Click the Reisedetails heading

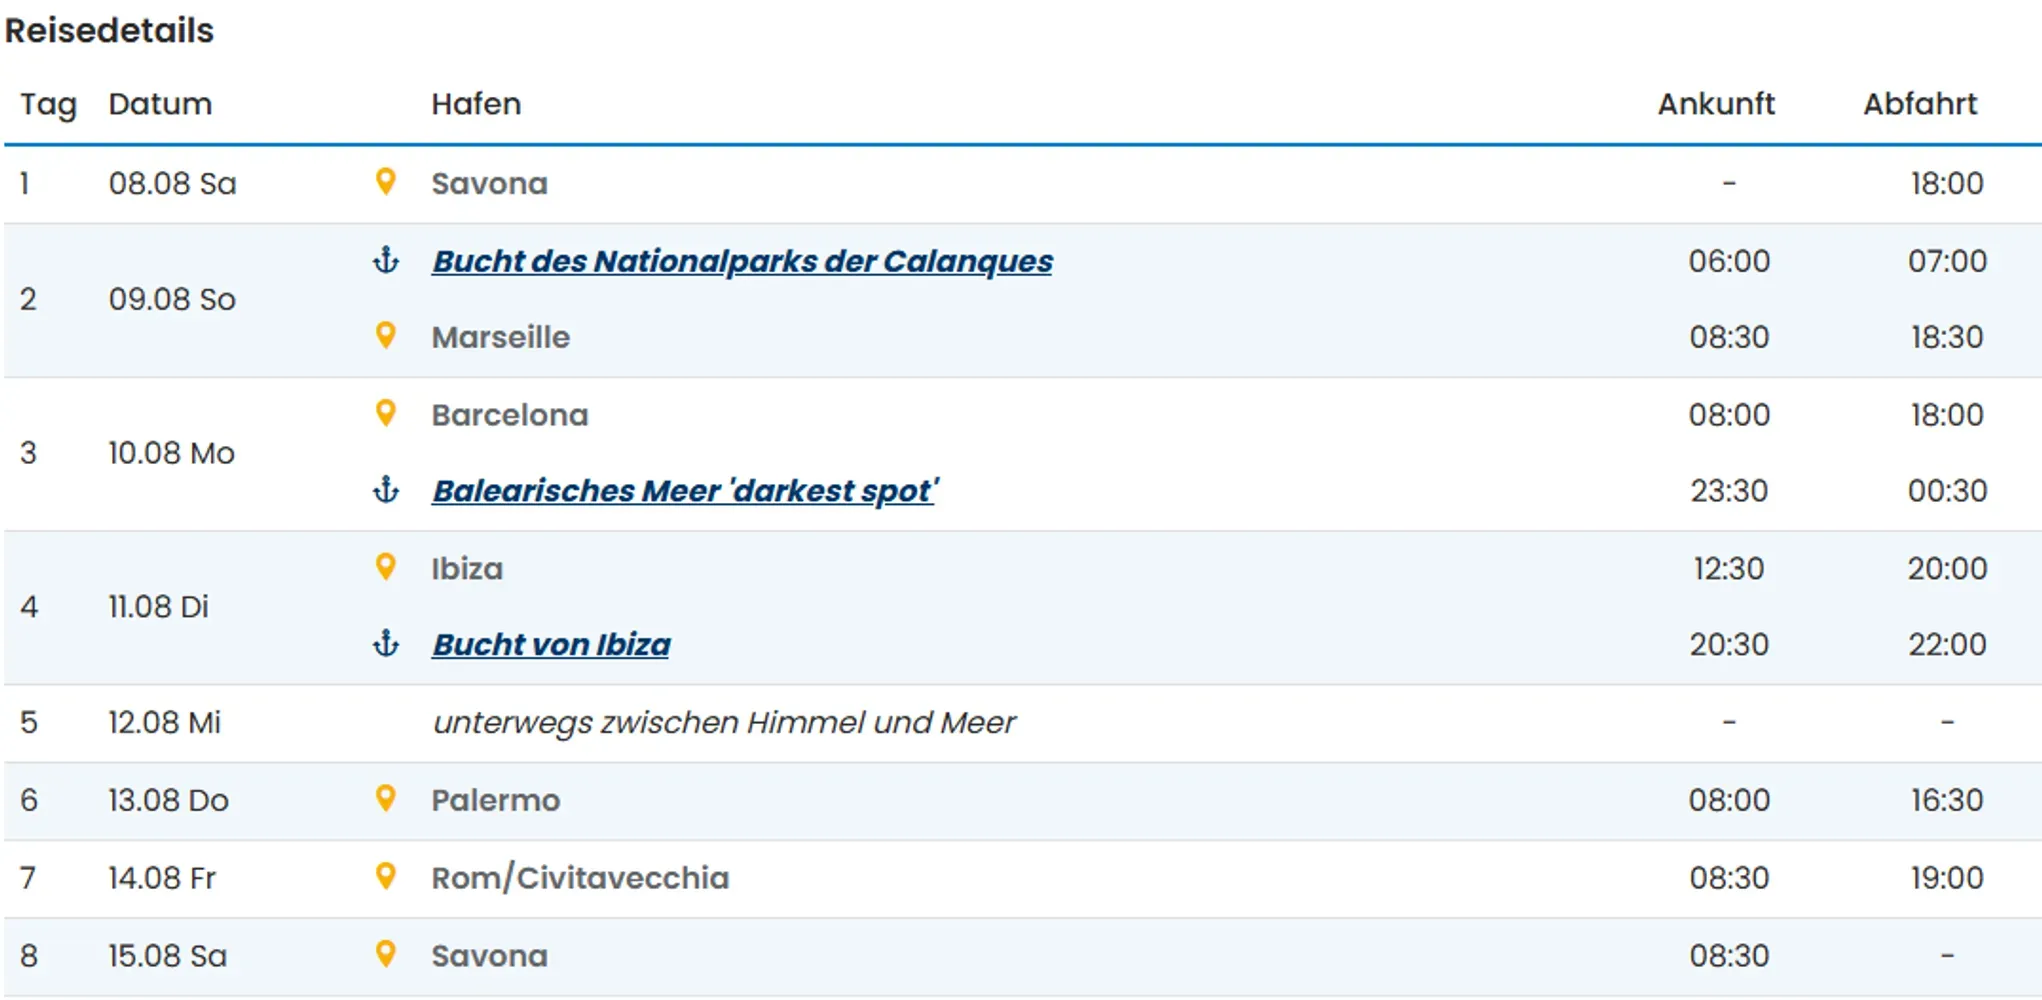click(109, 31)
